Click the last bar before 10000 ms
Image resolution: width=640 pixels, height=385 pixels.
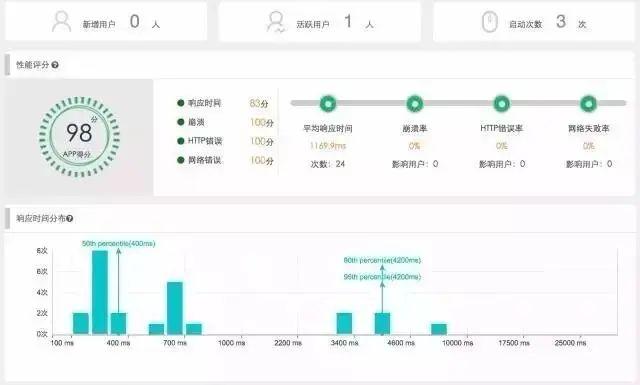439,329
